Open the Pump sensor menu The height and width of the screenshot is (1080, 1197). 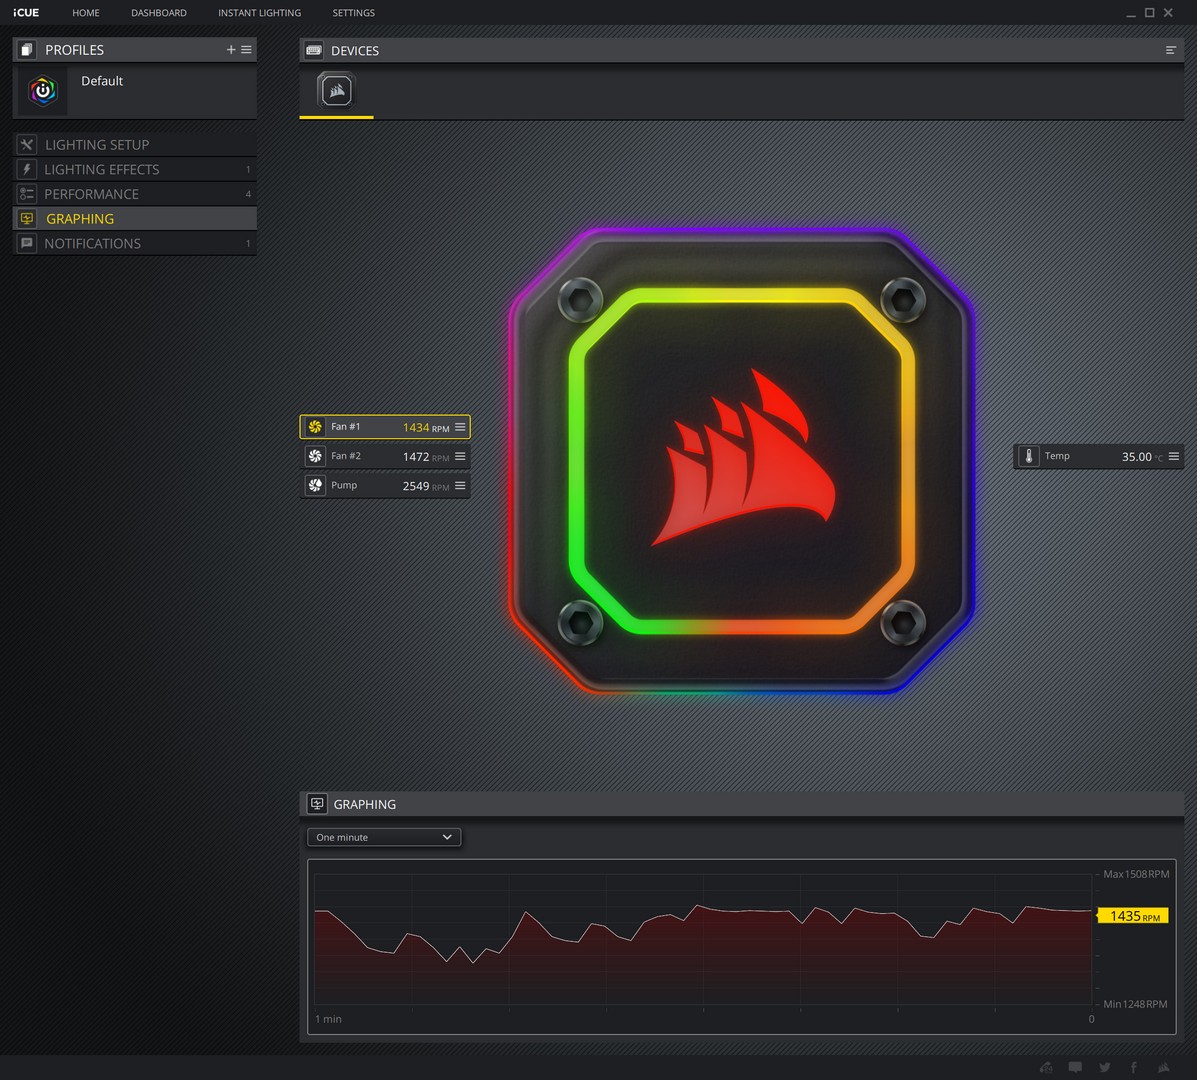coord(460,485)
